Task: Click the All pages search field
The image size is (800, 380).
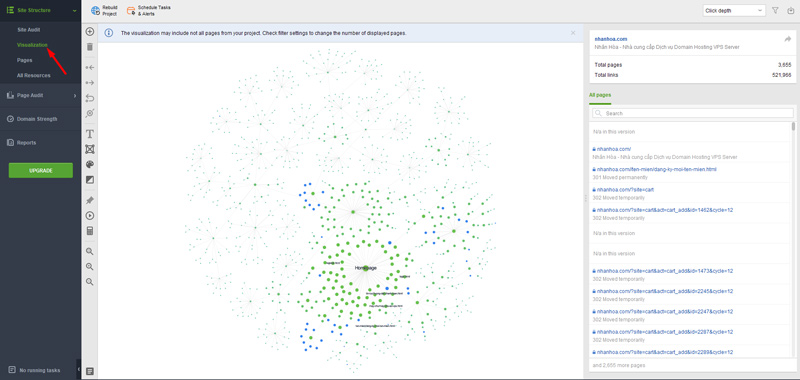Action: 692,113
